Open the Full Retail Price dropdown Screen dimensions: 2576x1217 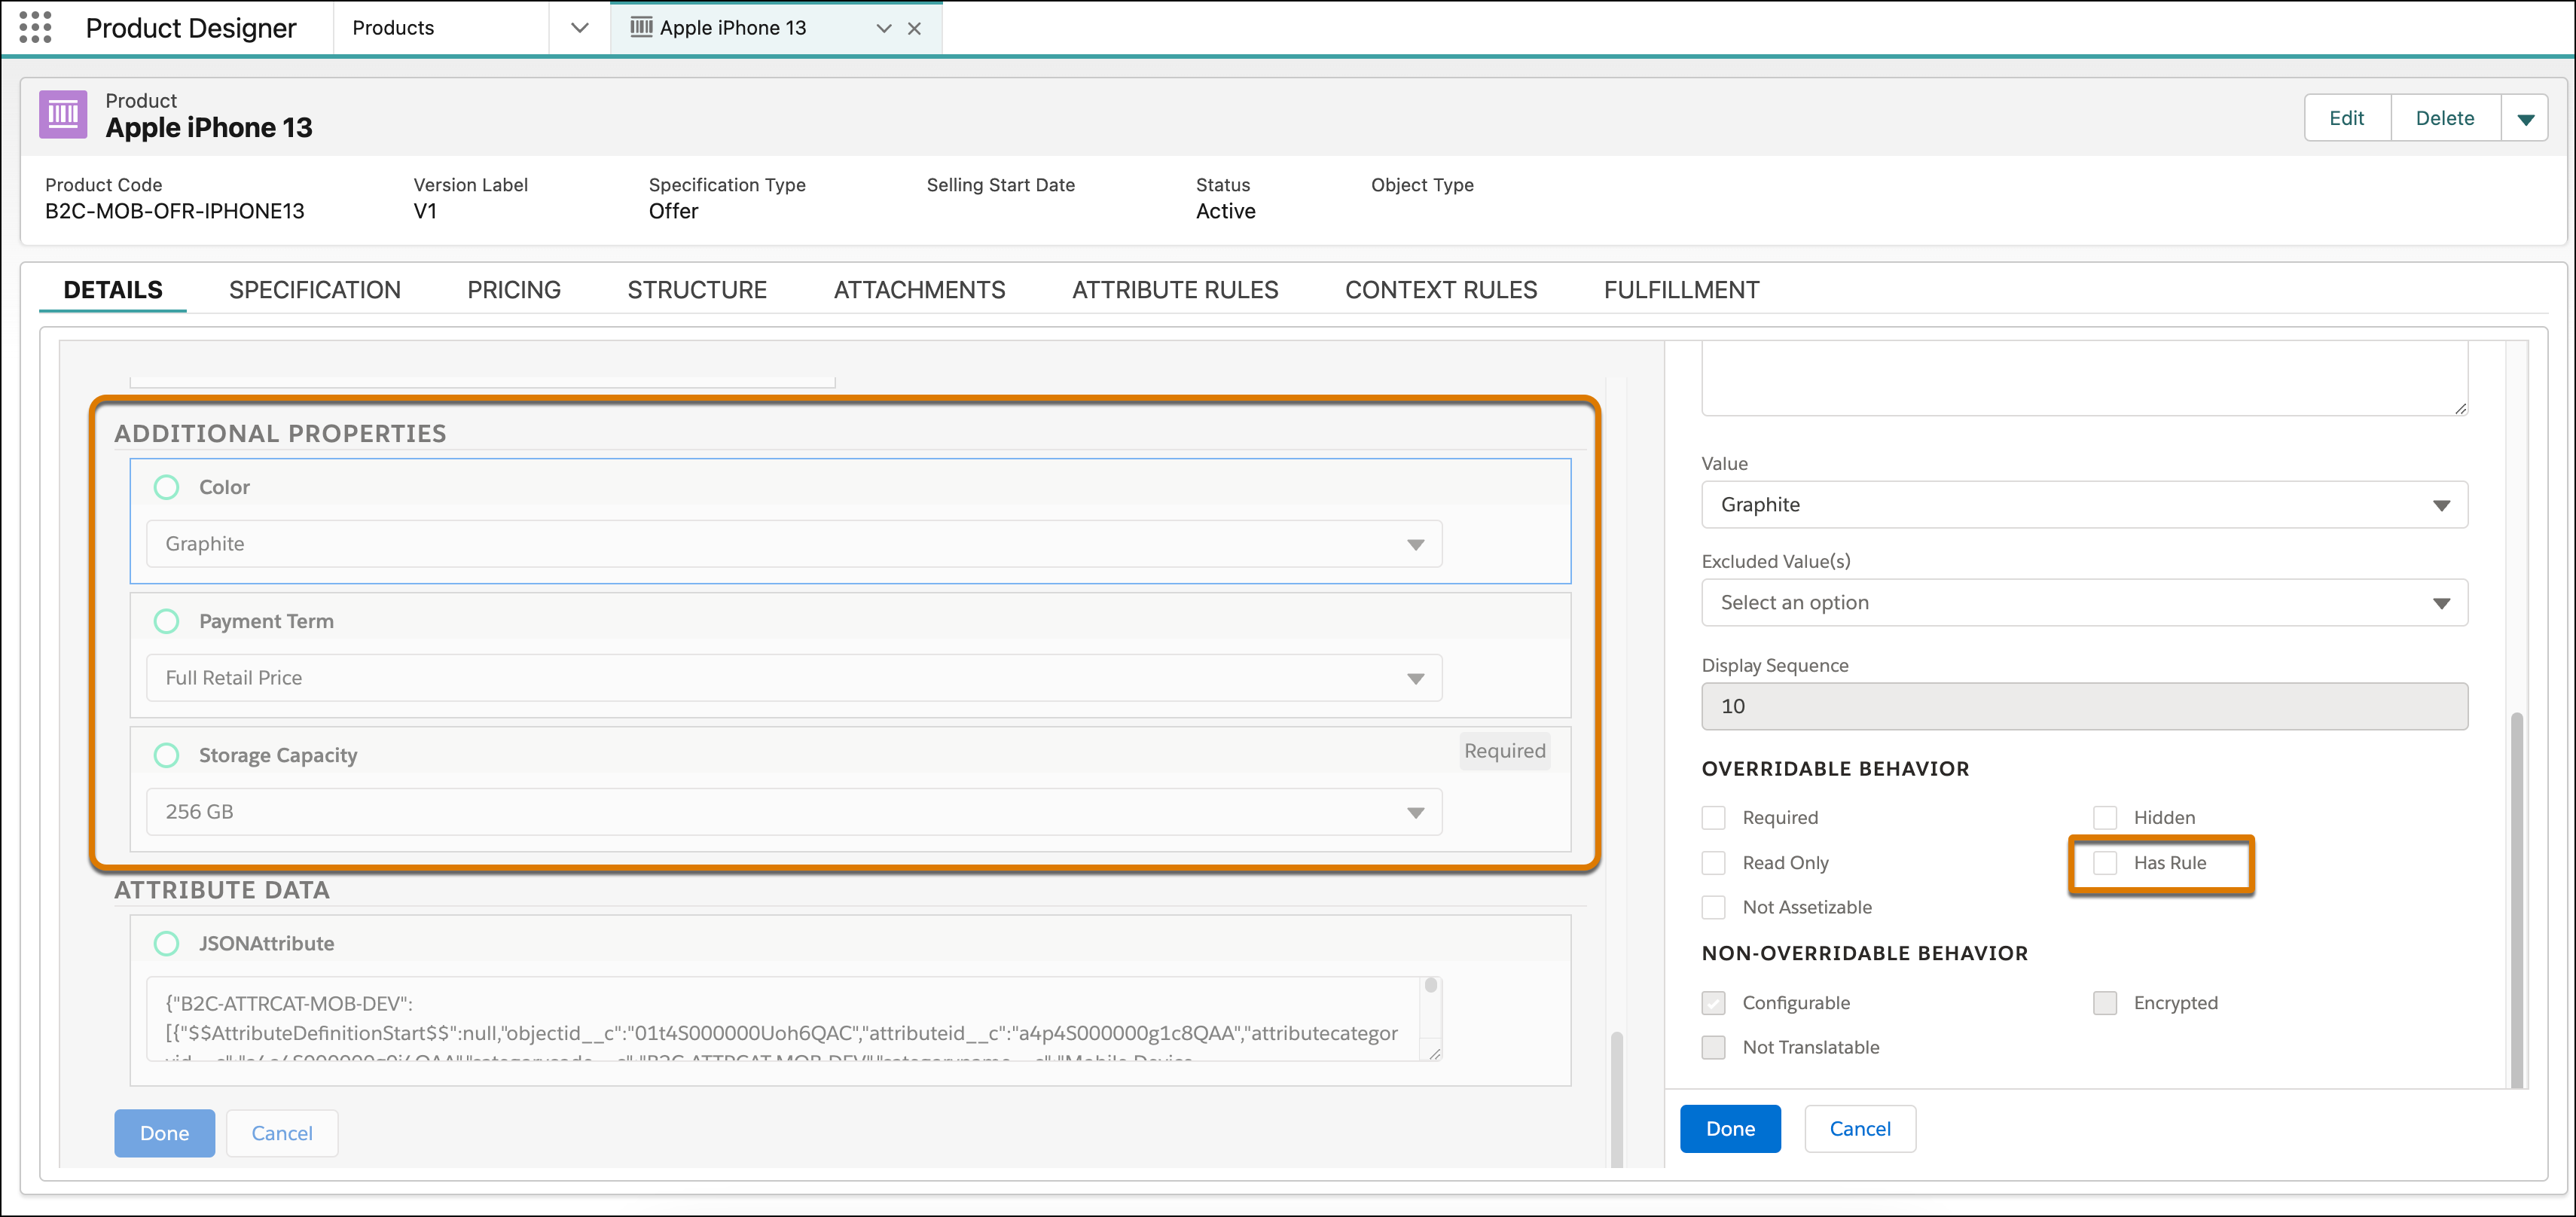click(794, 678)
